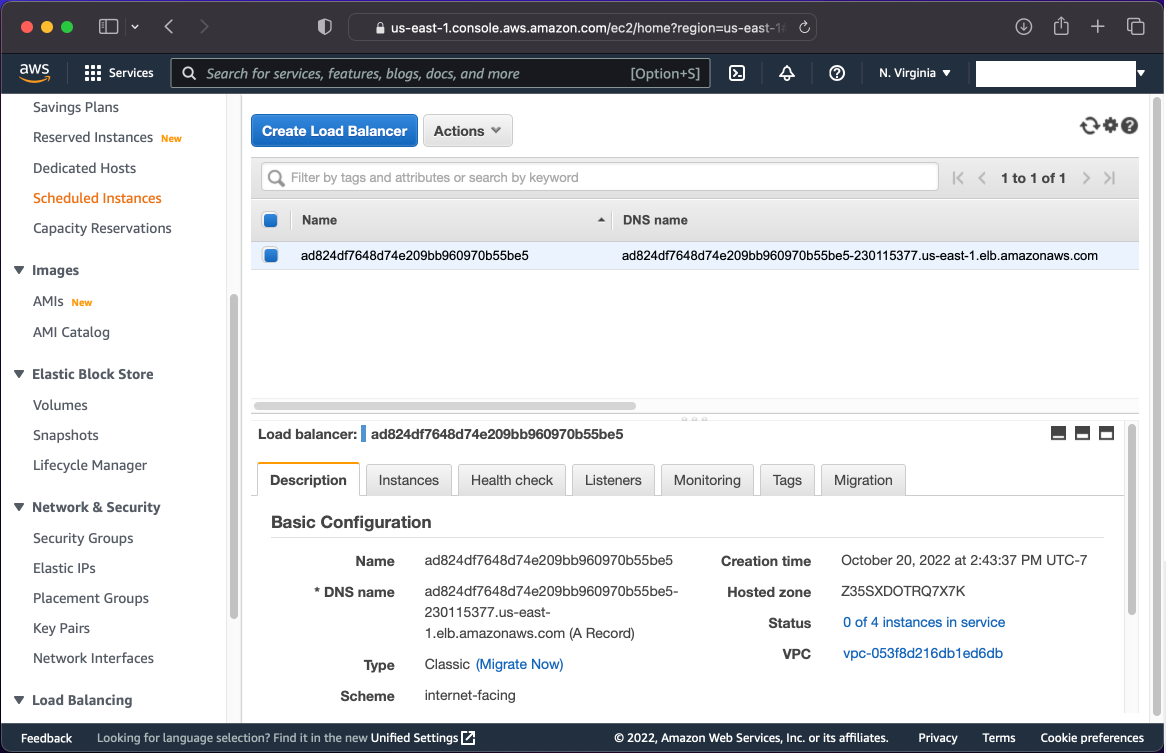Open Safari downloads icon

click(x=1023, y=27)
